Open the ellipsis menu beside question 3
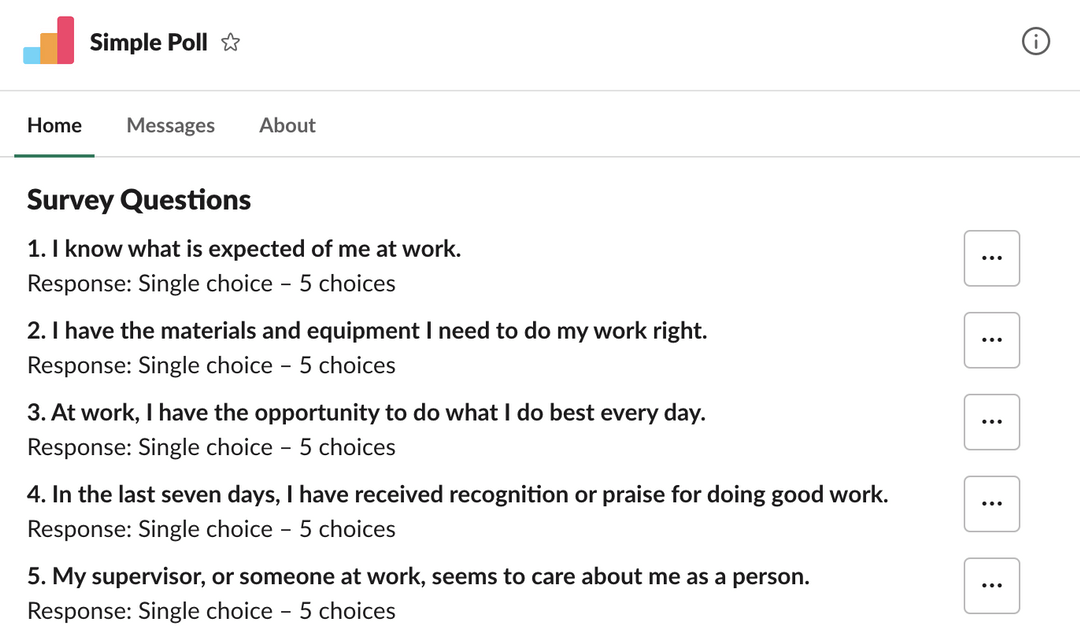This screenshot has width=1080, height=631. click(991, 421)
